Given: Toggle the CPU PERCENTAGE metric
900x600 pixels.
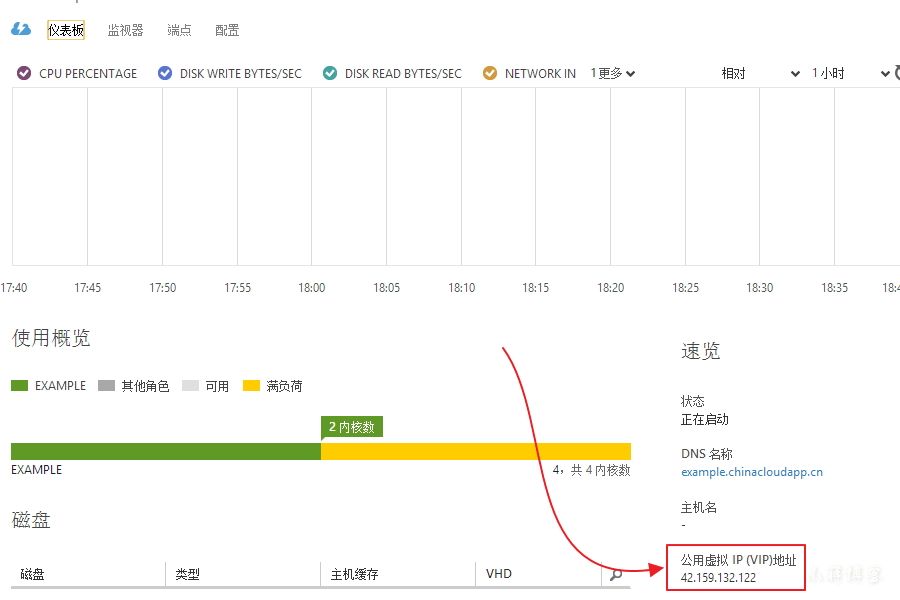Looking at the screenshot, I should [25, 73].
